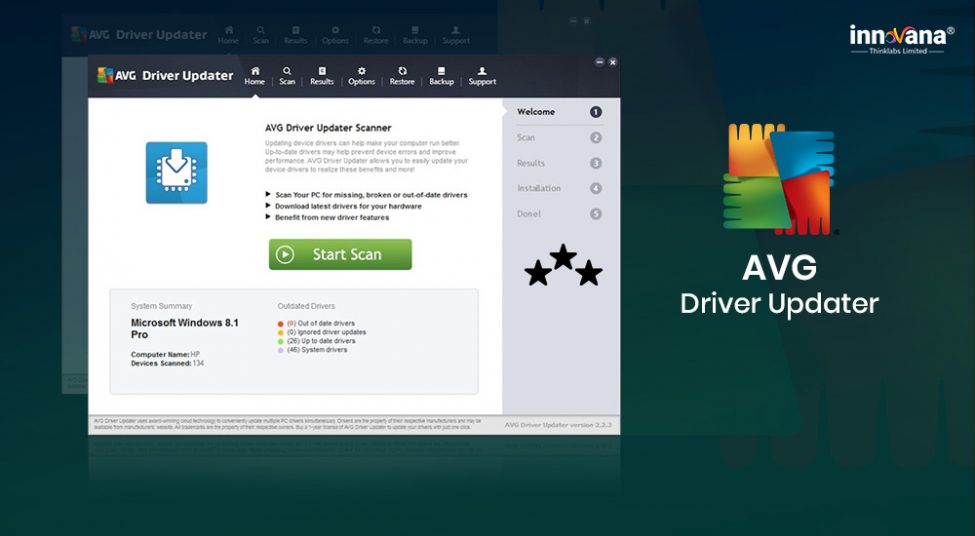Viewport: 975px width, 536px height.
Task: Click 'AVG Driver Updater Scanner' heading
Action: tap(328, 128)
